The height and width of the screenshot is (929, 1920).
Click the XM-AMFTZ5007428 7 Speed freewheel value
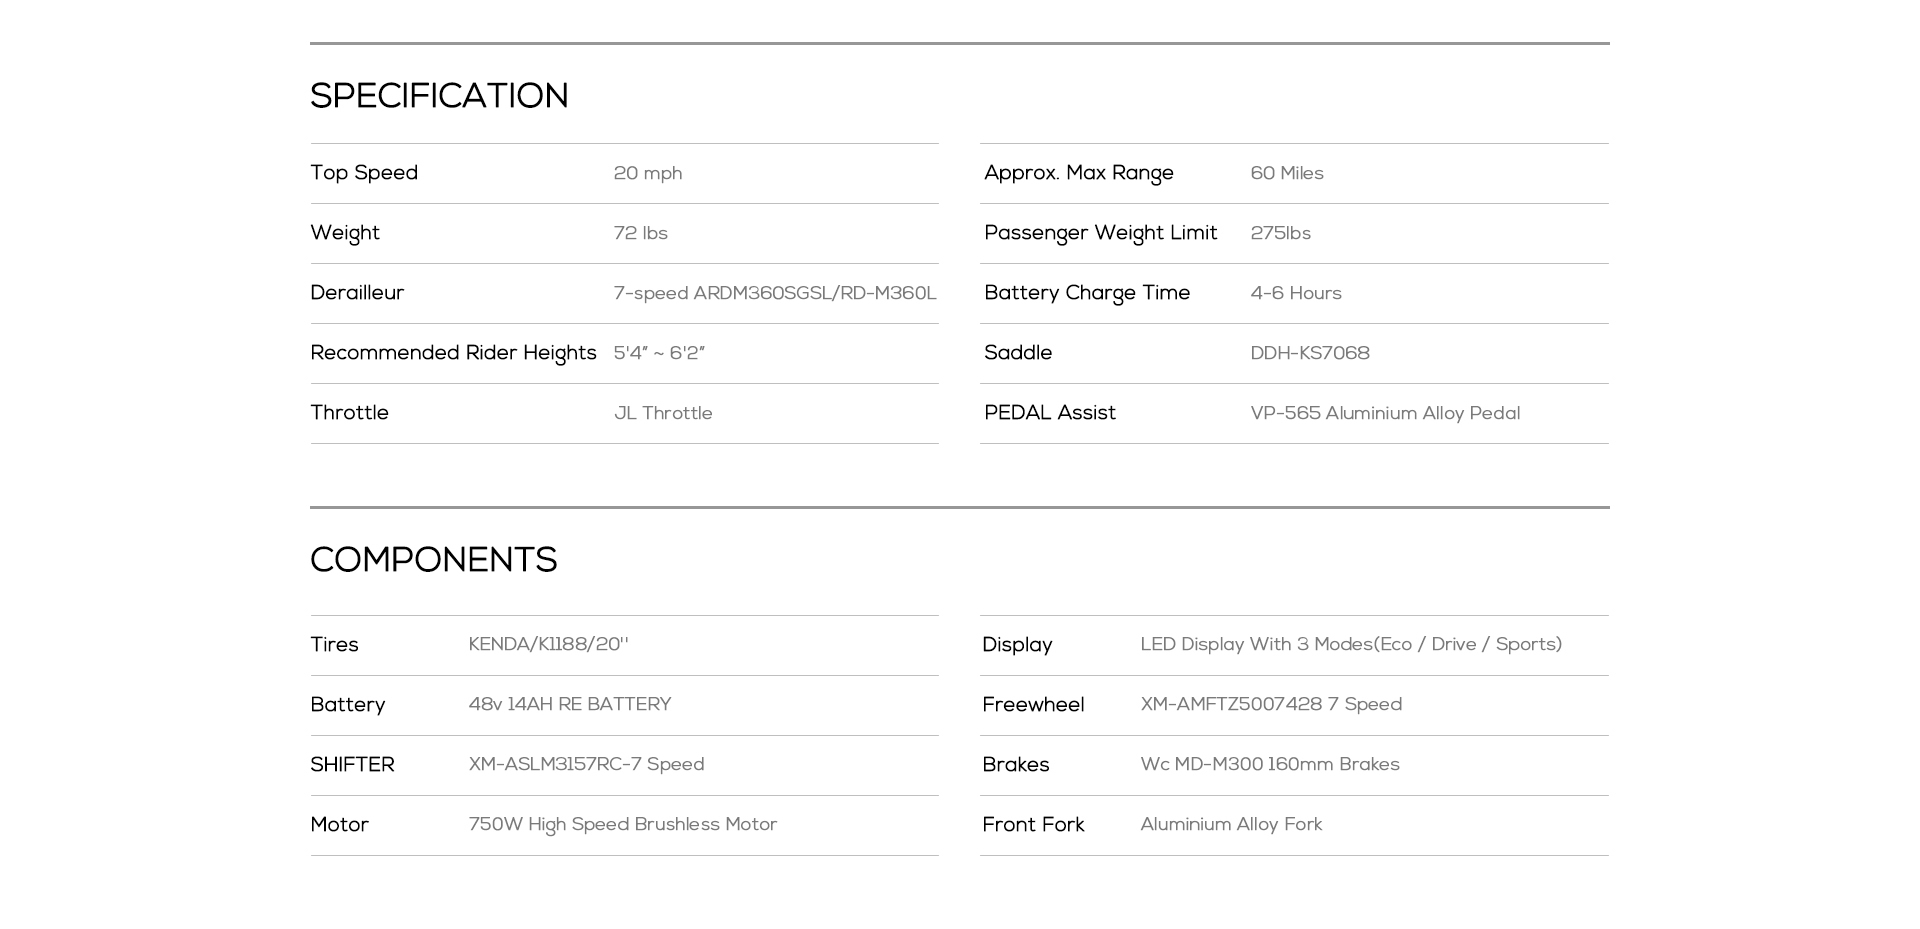1271,705
